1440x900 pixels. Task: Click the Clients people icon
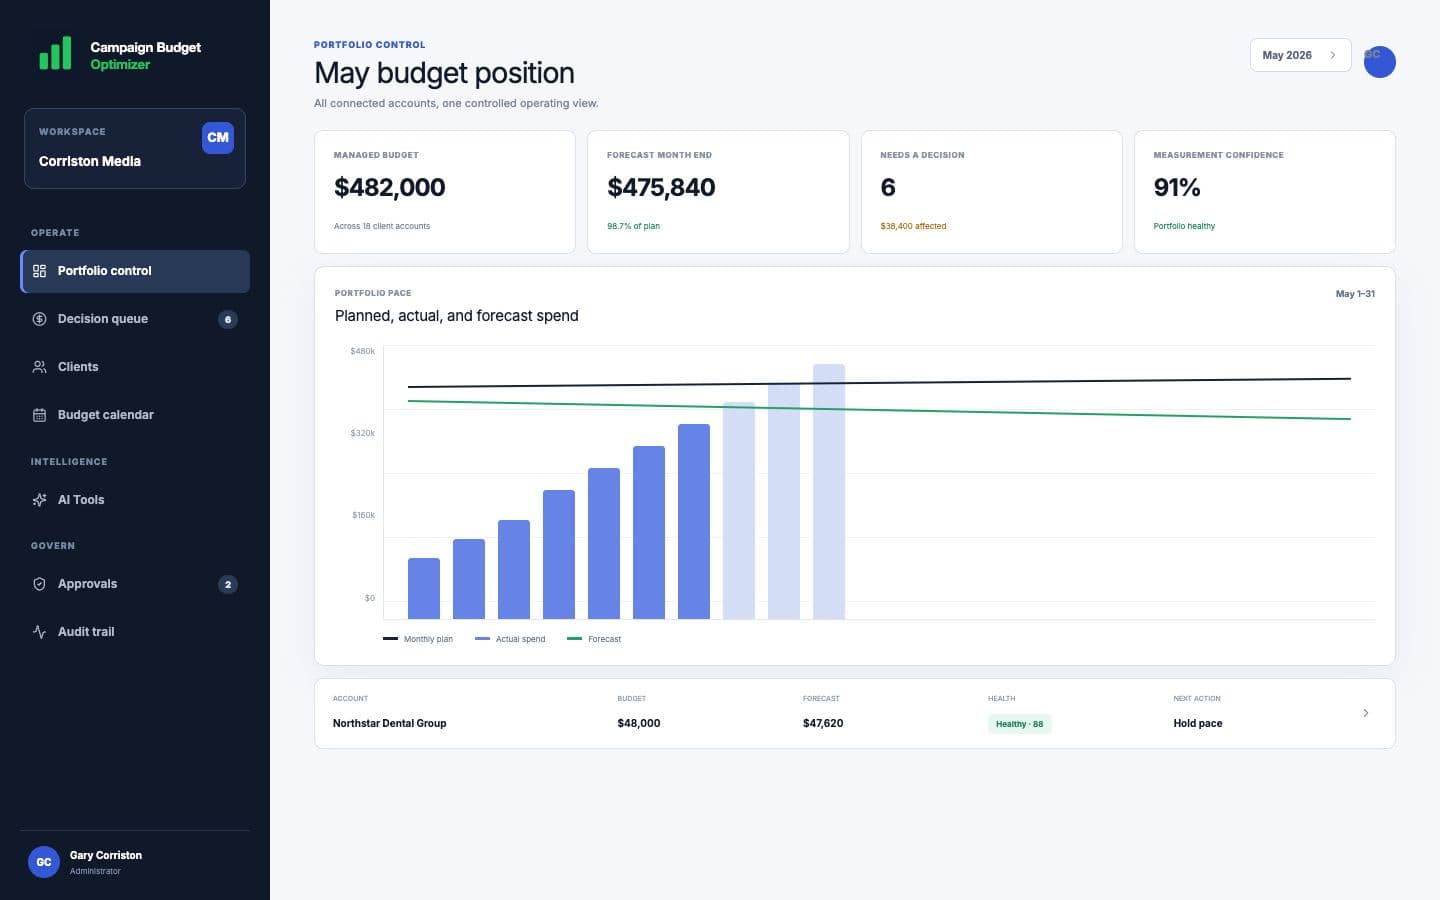40,367
